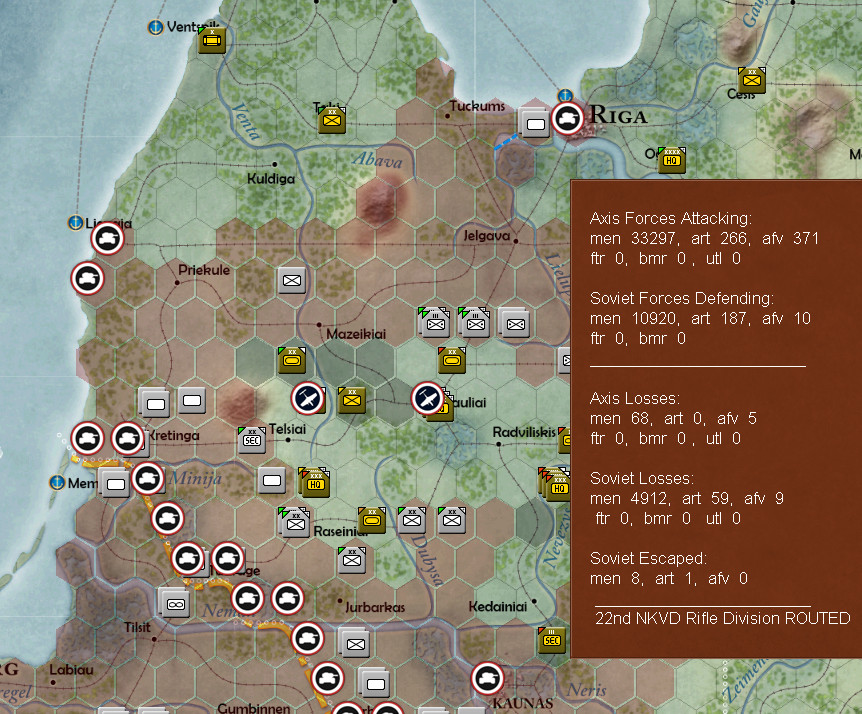Click the Tuckums town label
The width and height of the screenshot is (862, 714).
477,106
